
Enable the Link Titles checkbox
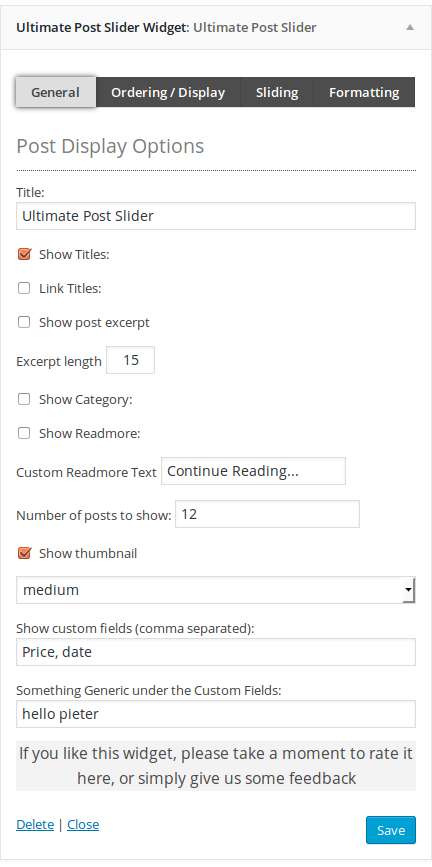(24, 288)
